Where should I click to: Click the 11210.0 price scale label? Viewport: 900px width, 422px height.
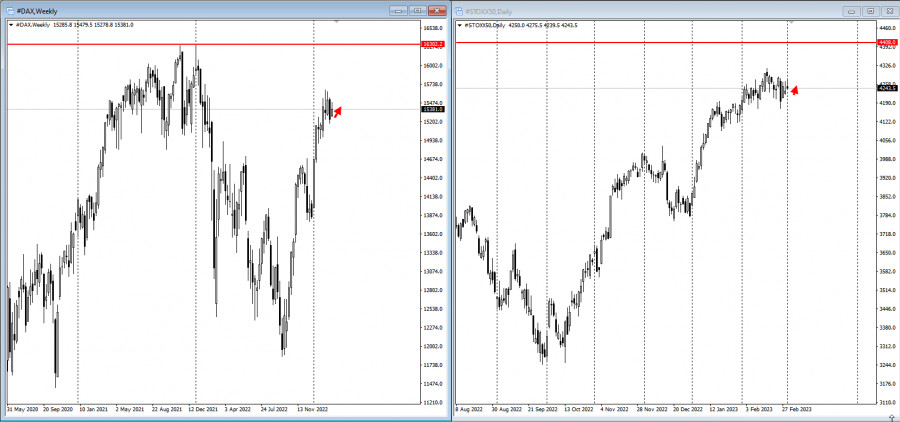[x=433, y=402]
